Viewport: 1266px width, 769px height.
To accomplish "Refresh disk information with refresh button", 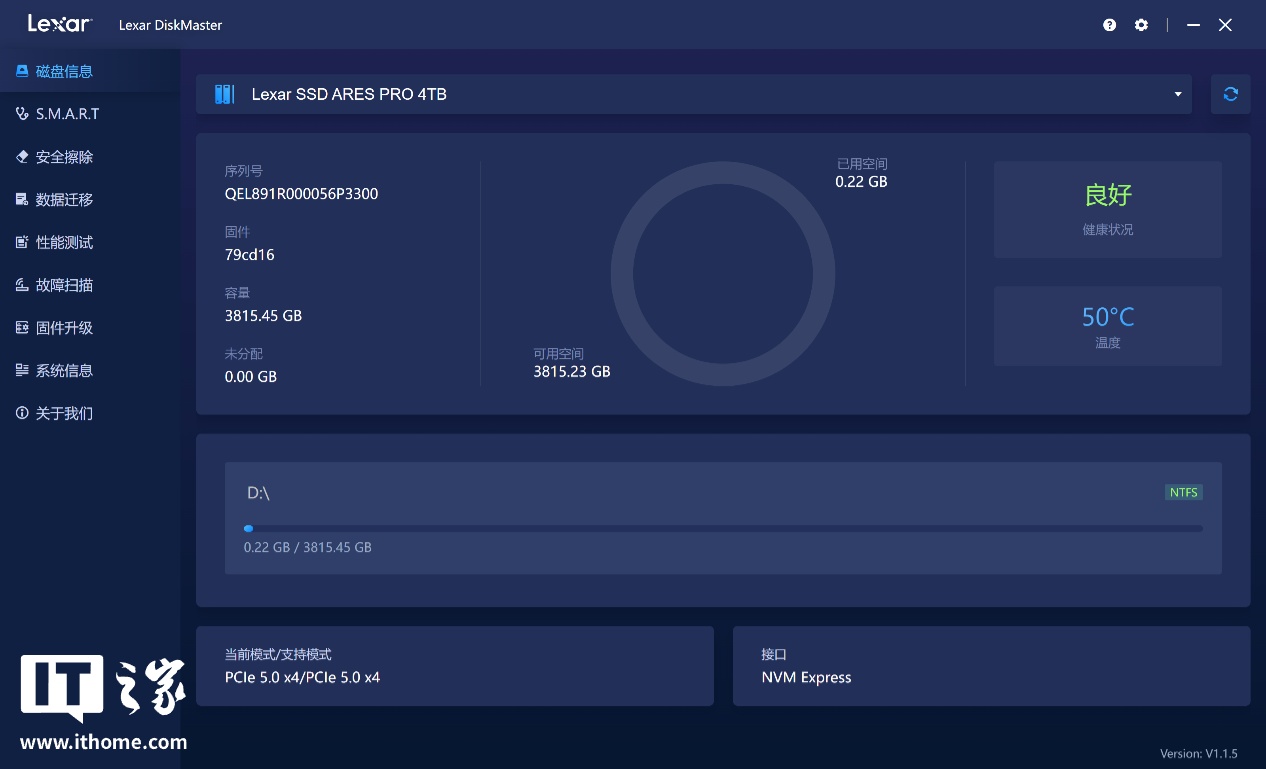I will 1230,94.
